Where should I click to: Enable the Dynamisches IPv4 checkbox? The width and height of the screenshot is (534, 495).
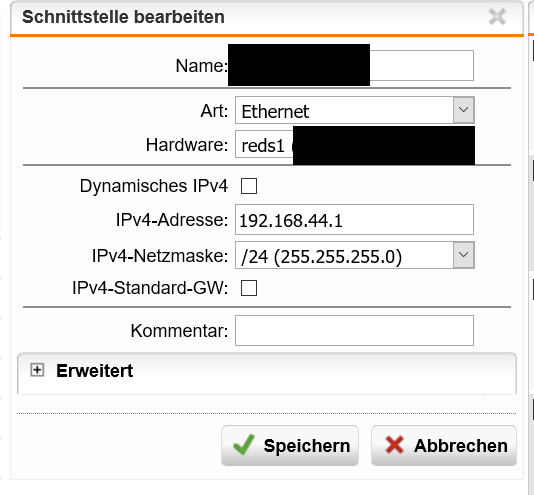249,186
